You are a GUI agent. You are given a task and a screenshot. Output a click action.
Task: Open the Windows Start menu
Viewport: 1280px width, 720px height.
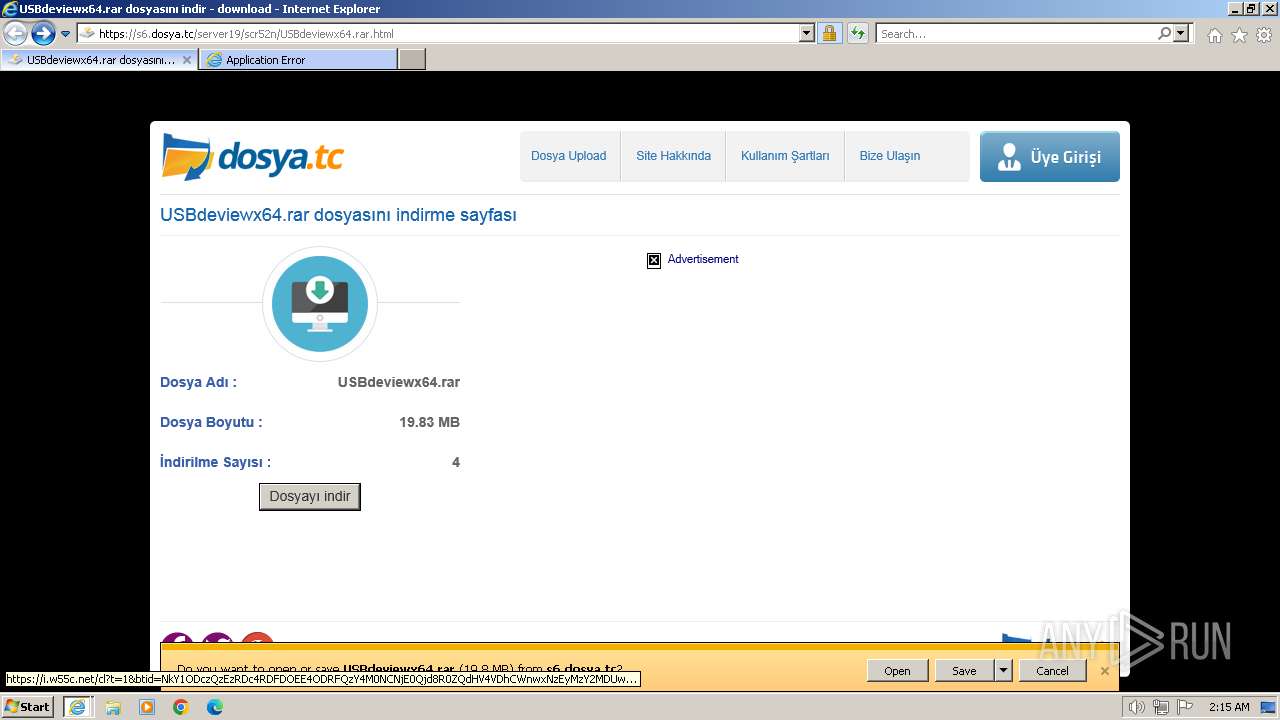point(28,706)
